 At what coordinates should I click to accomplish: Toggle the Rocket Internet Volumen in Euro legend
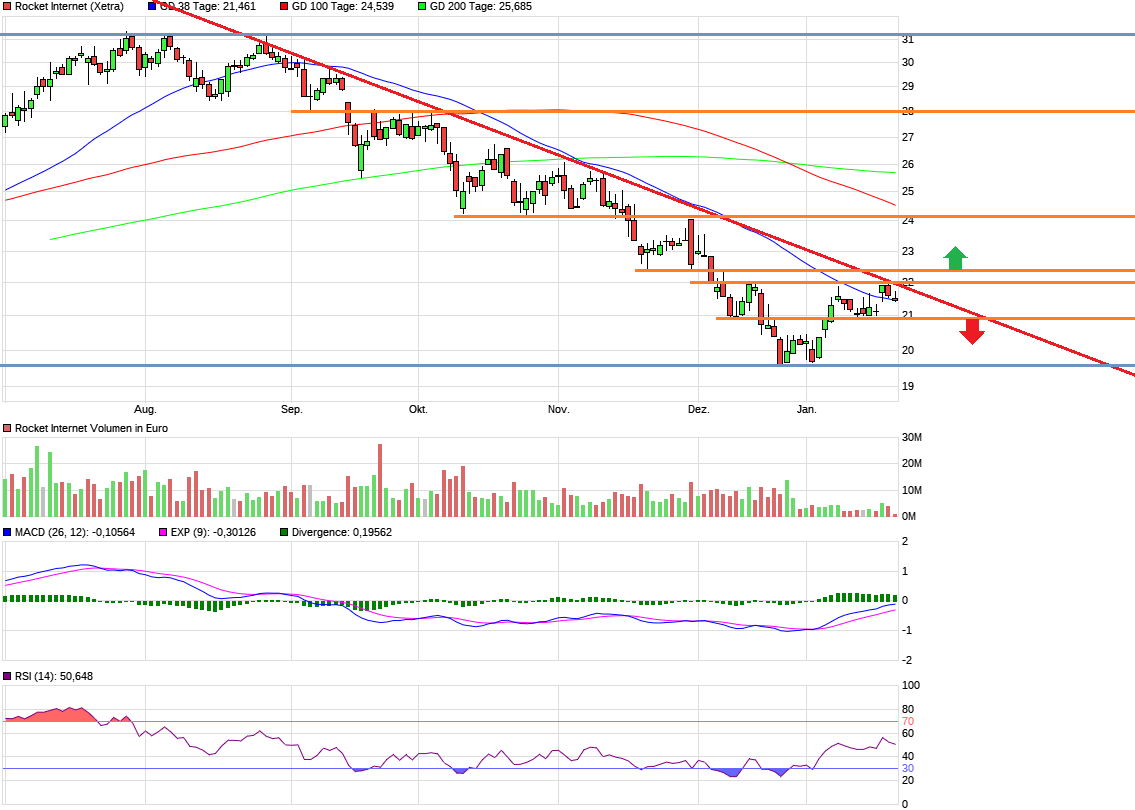6,427
